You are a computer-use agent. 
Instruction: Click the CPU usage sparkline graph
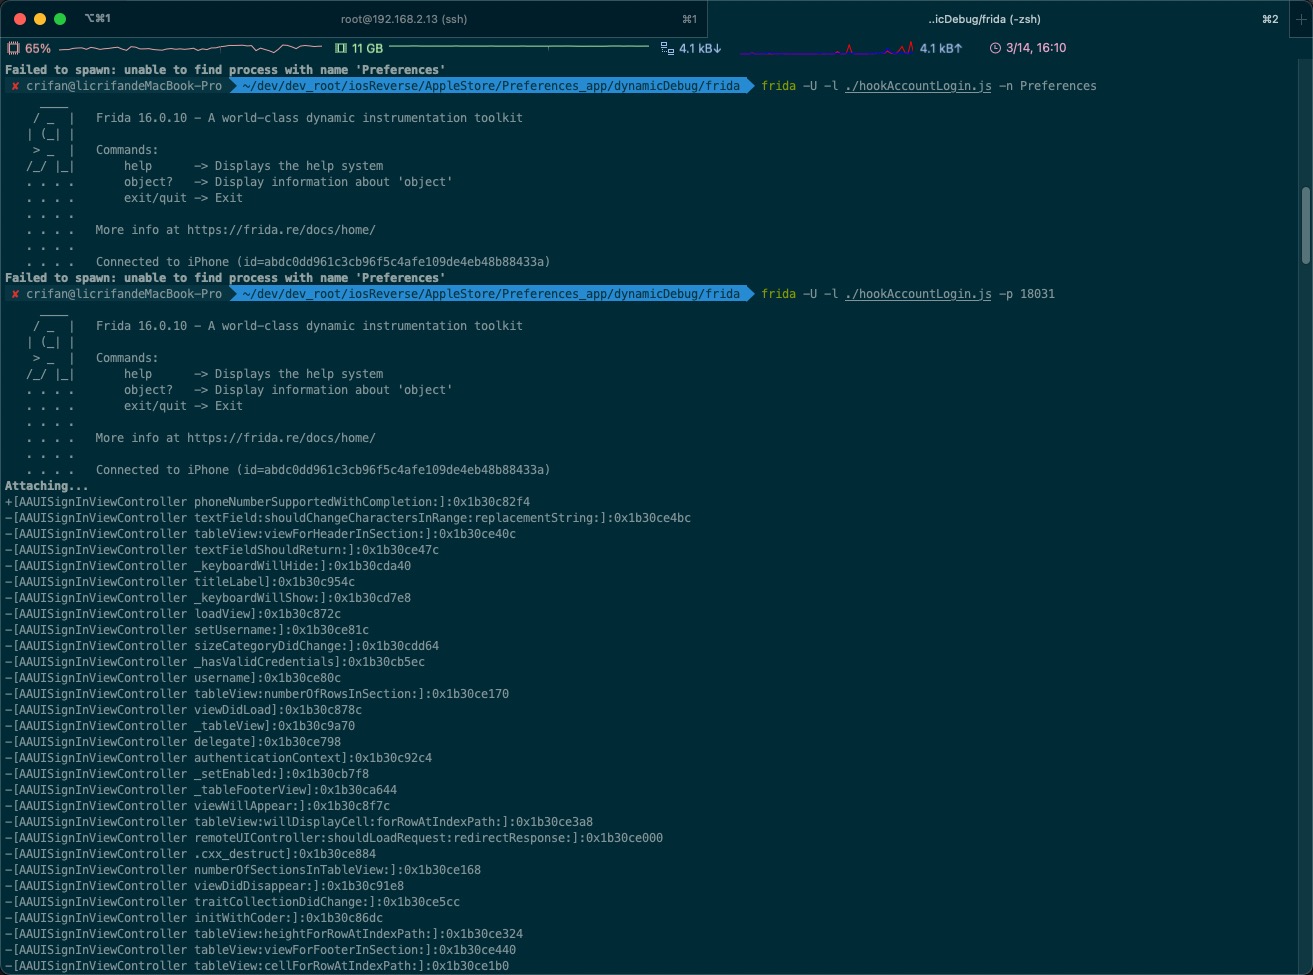point(192,48)
